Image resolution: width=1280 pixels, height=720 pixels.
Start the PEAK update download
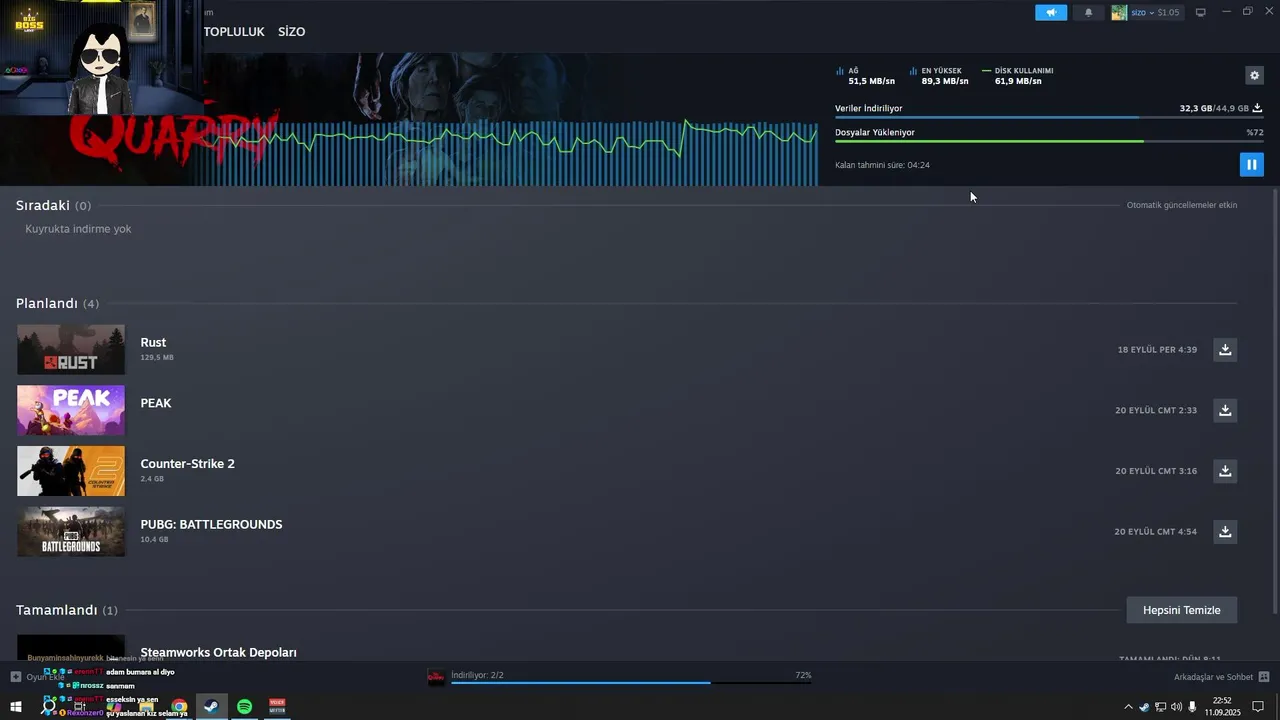1225,410
